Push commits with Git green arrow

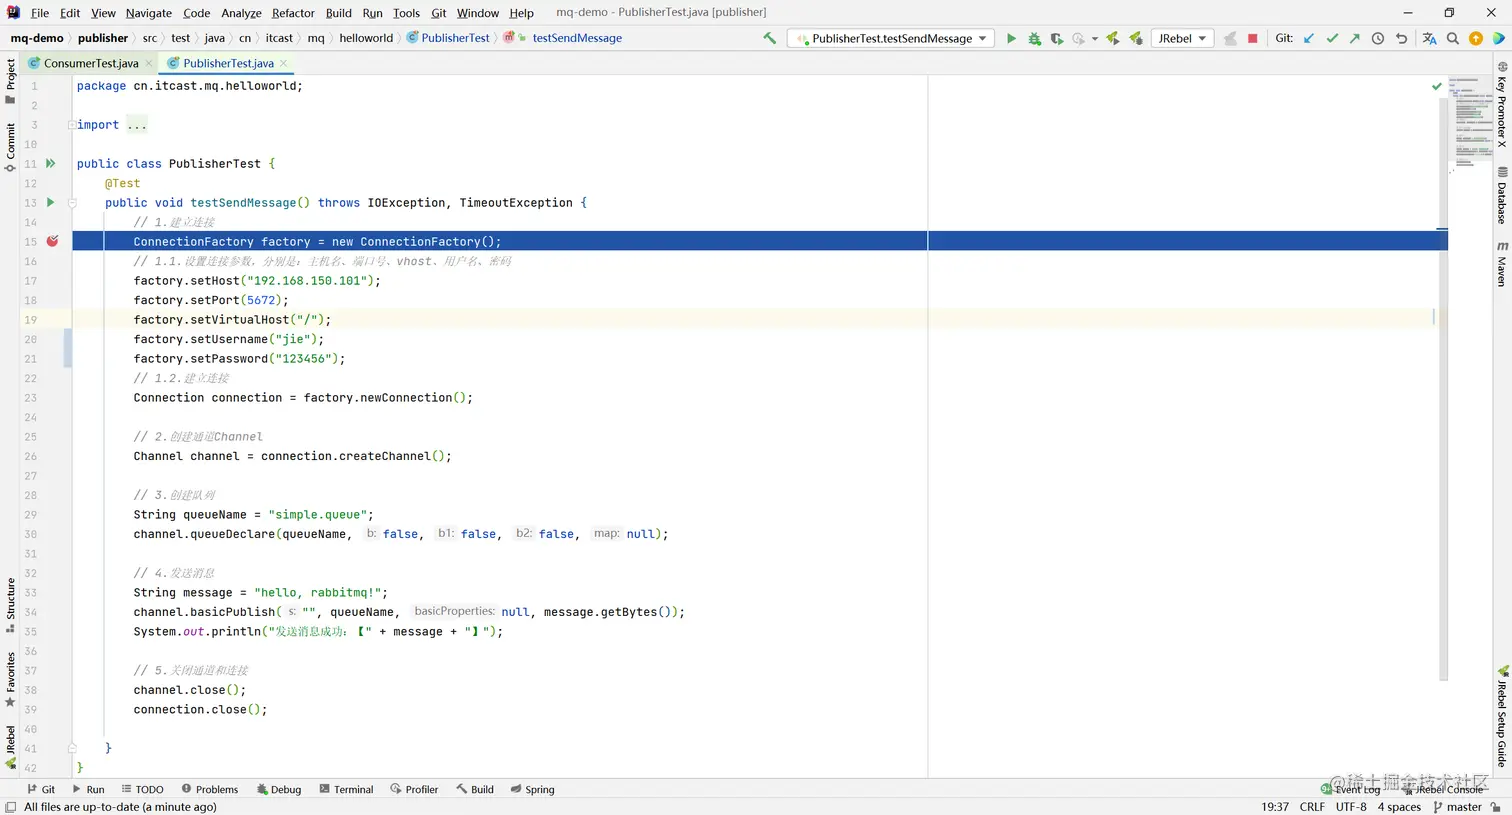tap(1354, 38)
